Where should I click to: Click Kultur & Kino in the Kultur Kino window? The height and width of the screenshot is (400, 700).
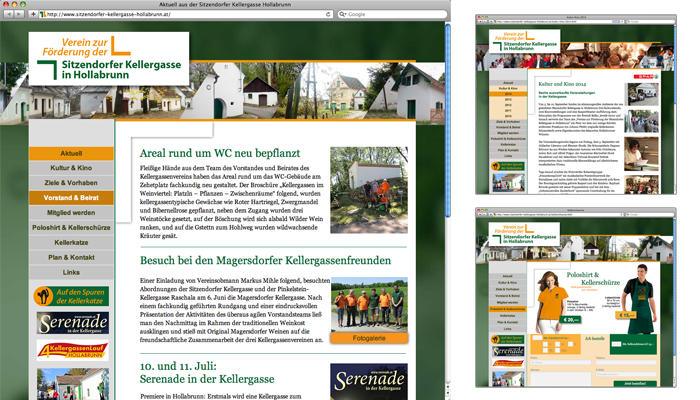pos(508,88)
